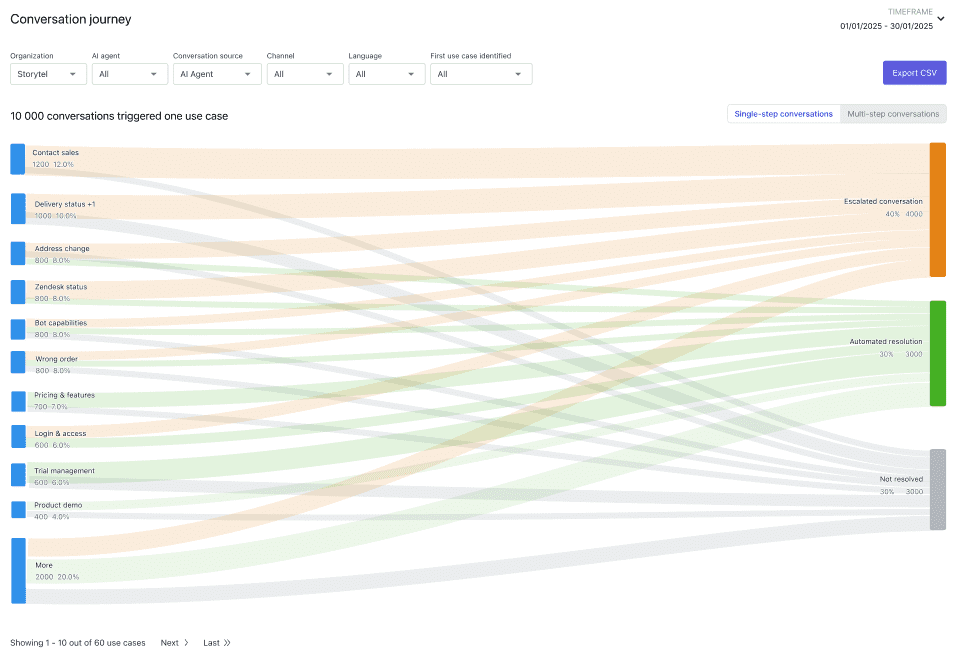This screenshot has height=657, width=956.
Task: Click the blue More node bar
Action: pyautogui.click(x=18, y=571)
